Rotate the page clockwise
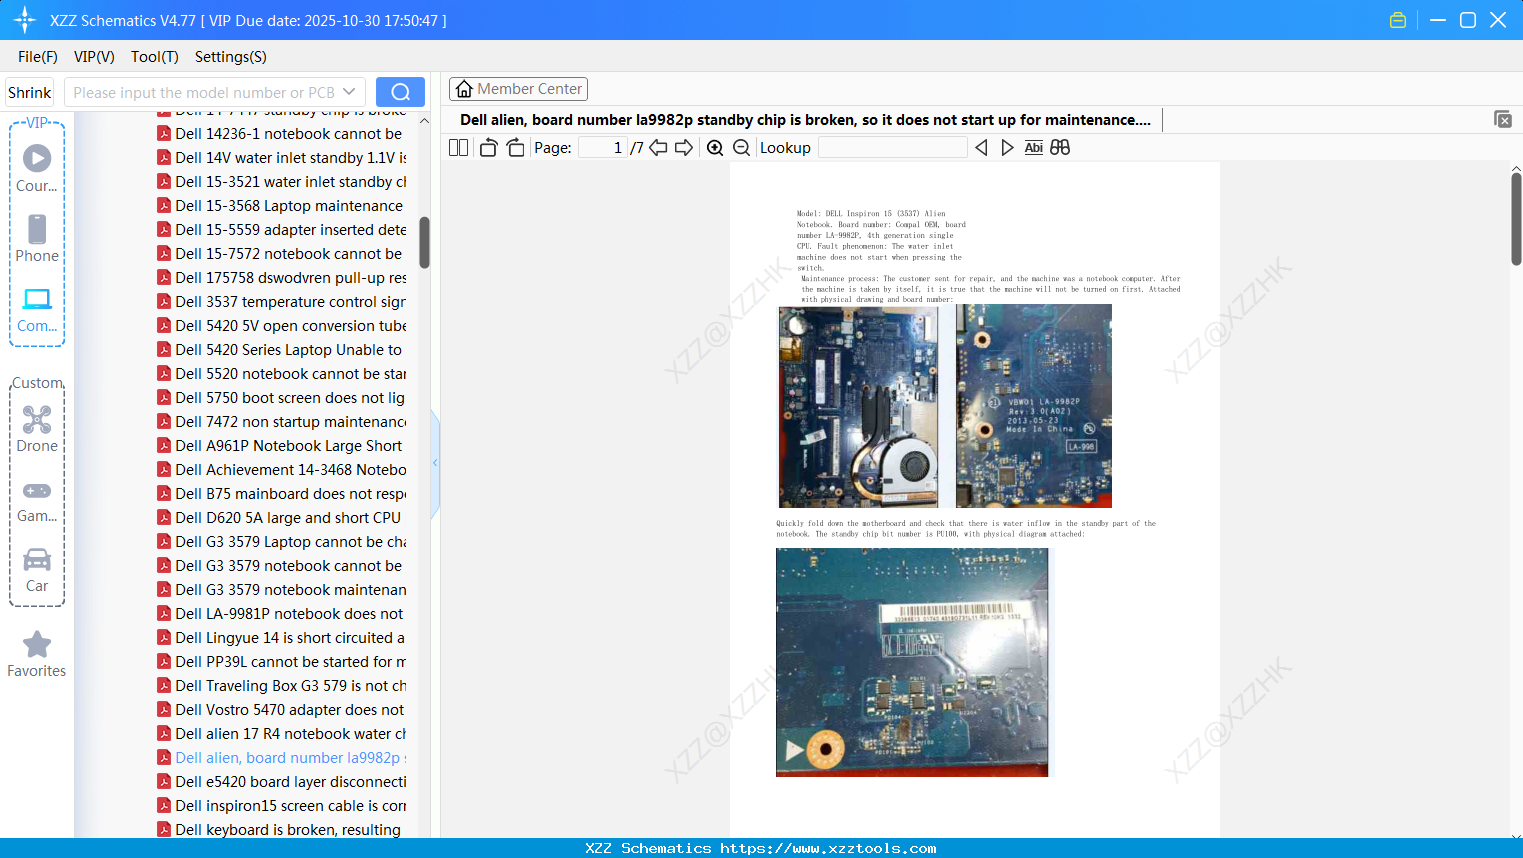The width and height of the screenshot is (1523, 858). click(515, 148)
